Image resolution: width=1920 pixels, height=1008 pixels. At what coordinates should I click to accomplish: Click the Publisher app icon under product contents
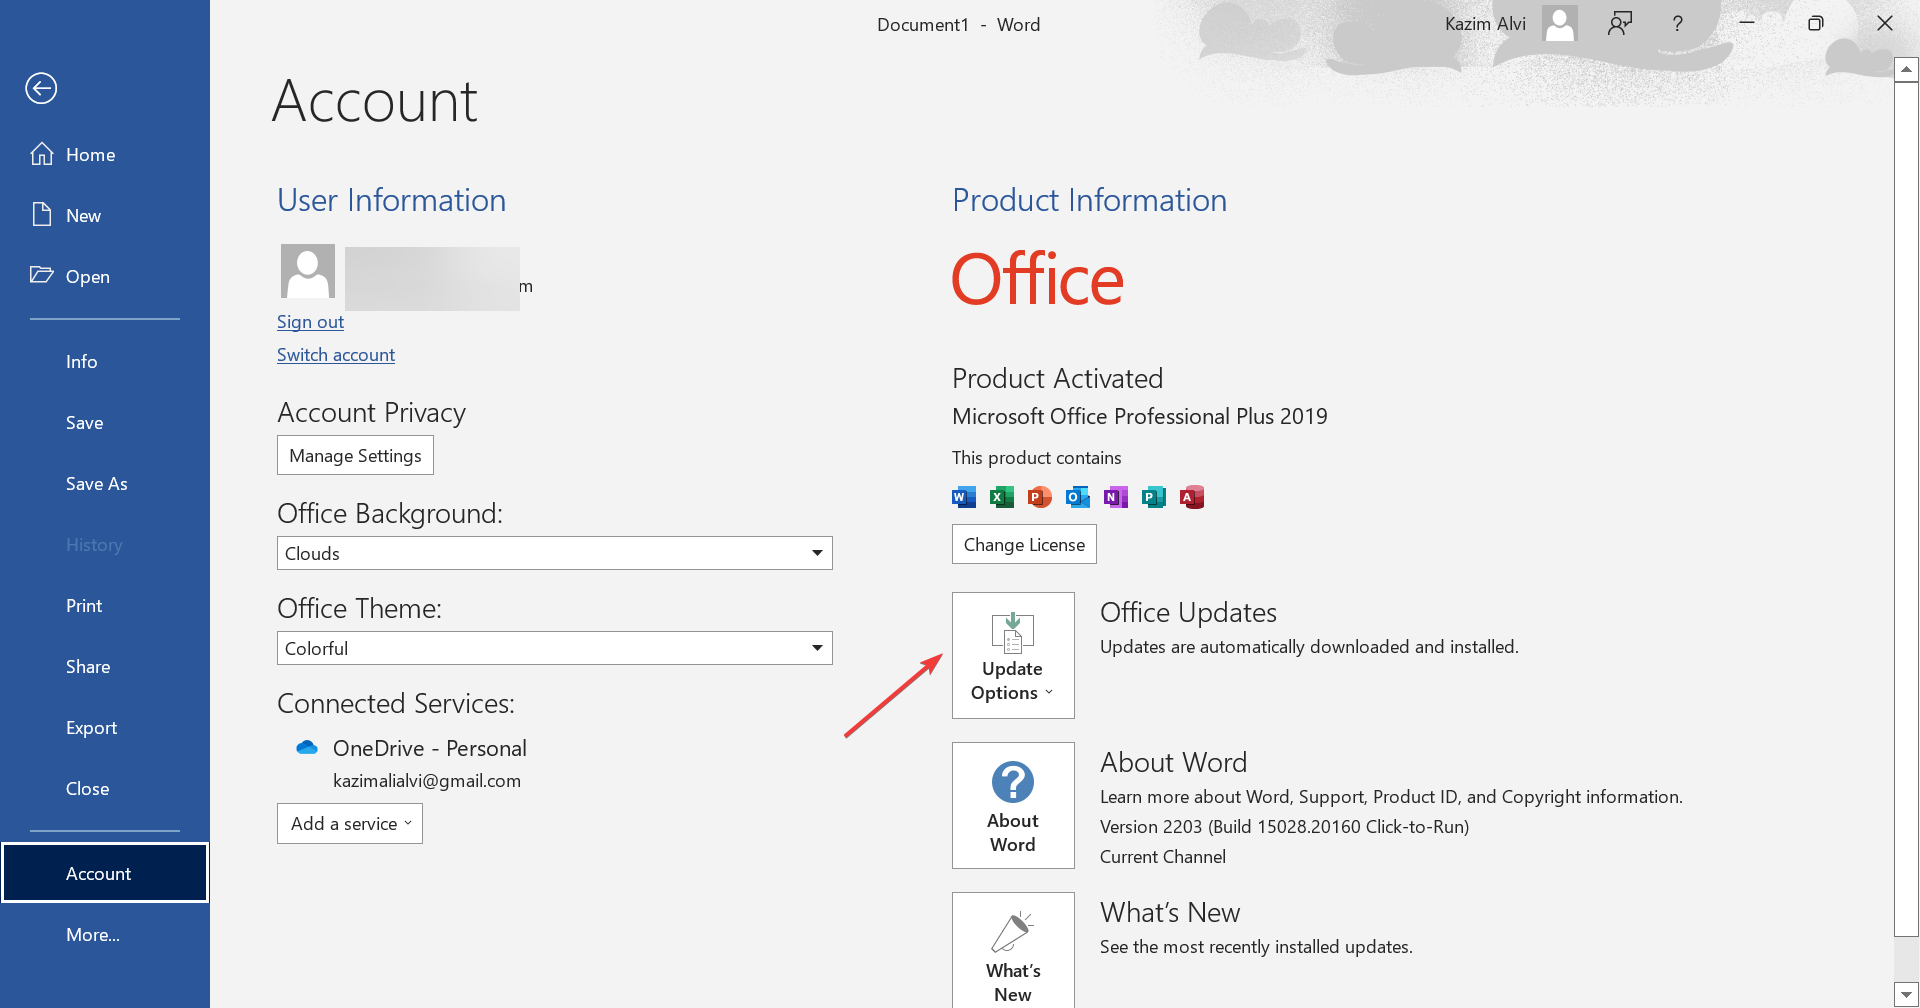(x=1154, y=497)
